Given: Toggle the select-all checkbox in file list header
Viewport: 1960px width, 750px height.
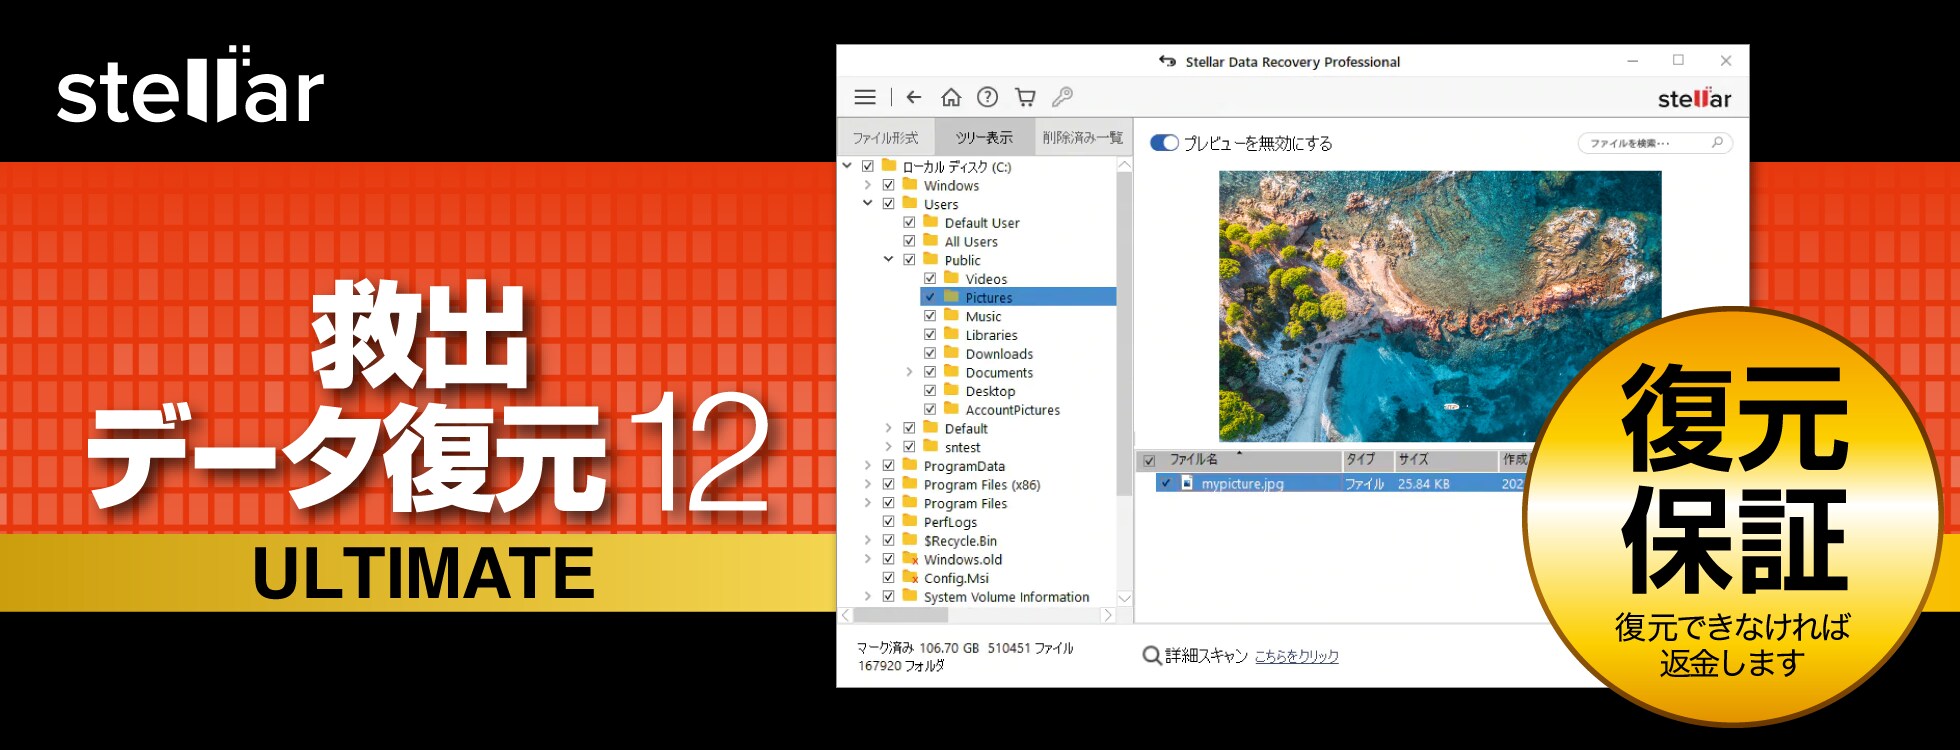Looking at the screenshot, I should coord(1149,461).
